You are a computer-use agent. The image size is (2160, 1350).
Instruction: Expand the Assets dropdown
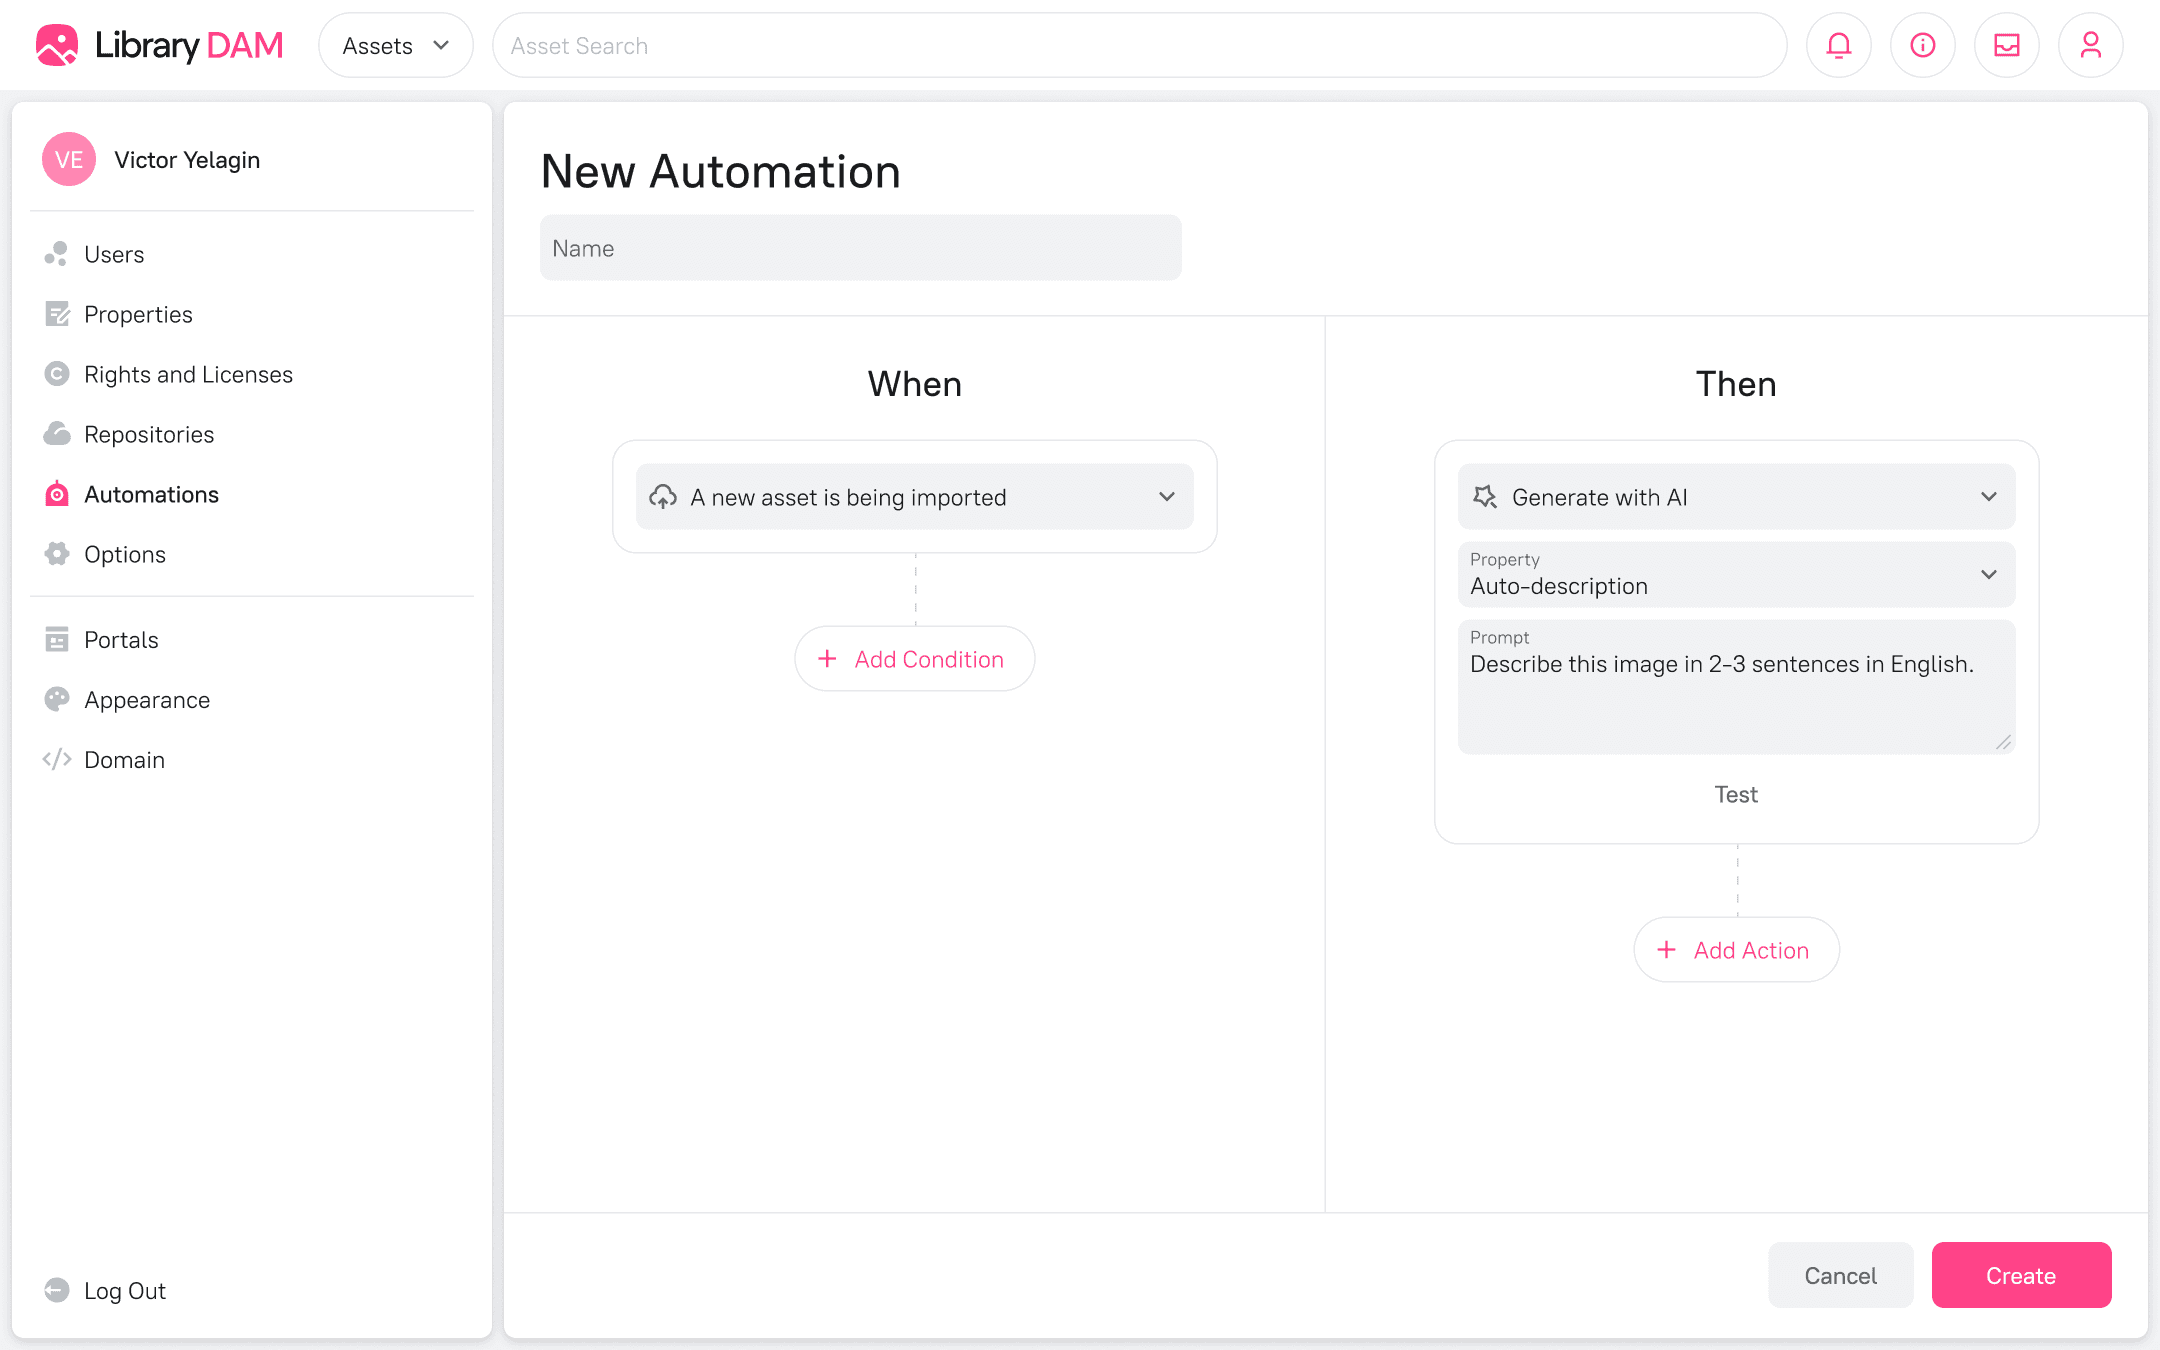[x=395, y=46]
